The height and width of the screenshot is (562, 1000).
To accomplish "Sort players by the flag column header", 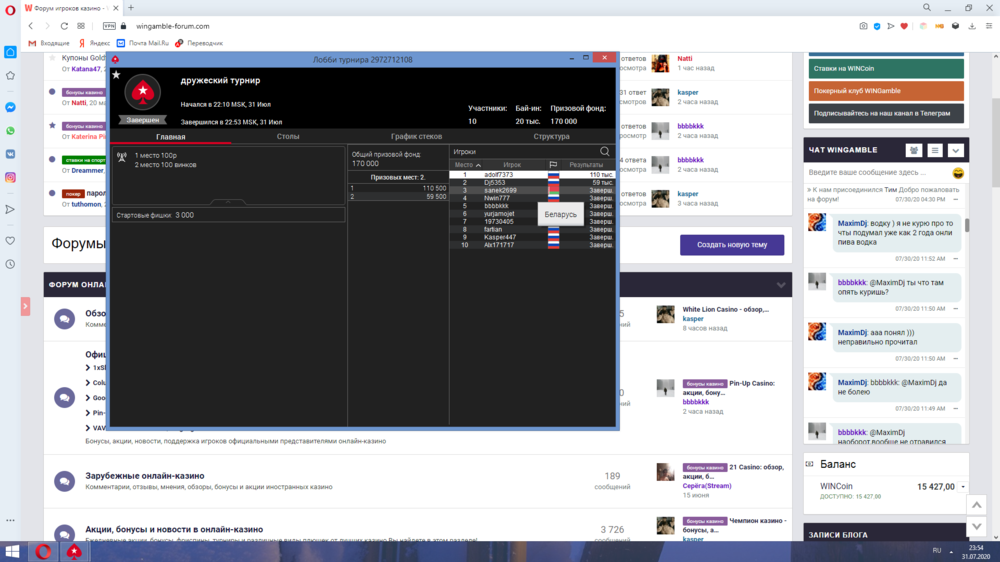I will pos(553,165).
